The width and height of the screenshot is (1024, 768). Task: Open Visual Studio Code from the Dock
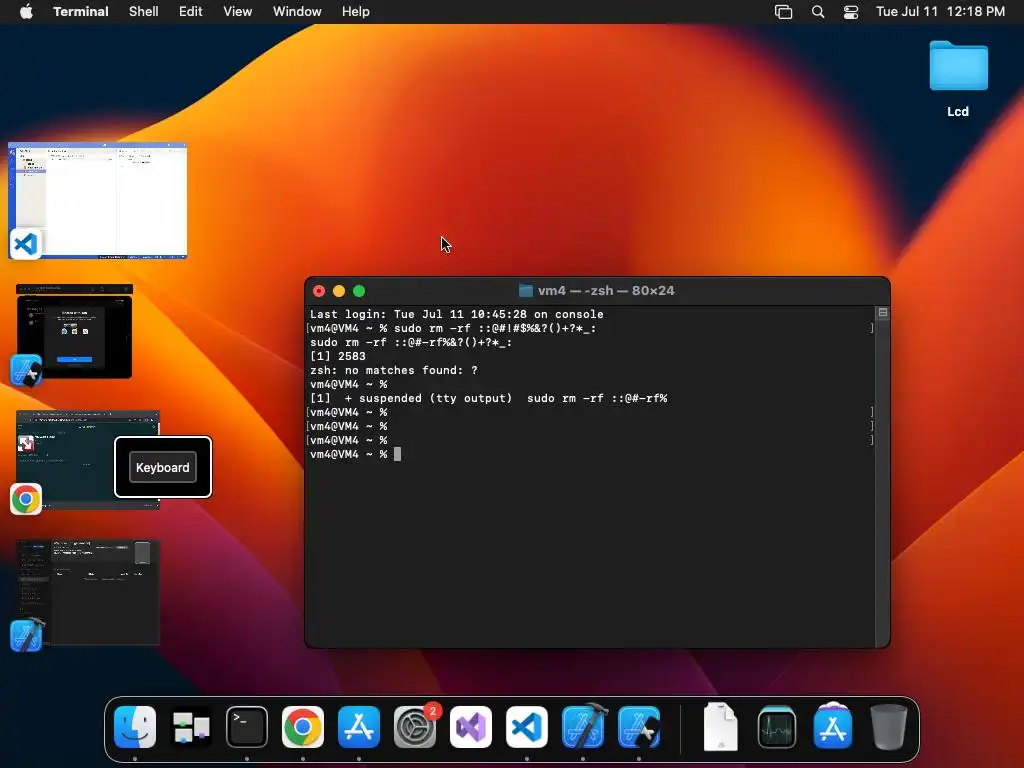[527, 727]
